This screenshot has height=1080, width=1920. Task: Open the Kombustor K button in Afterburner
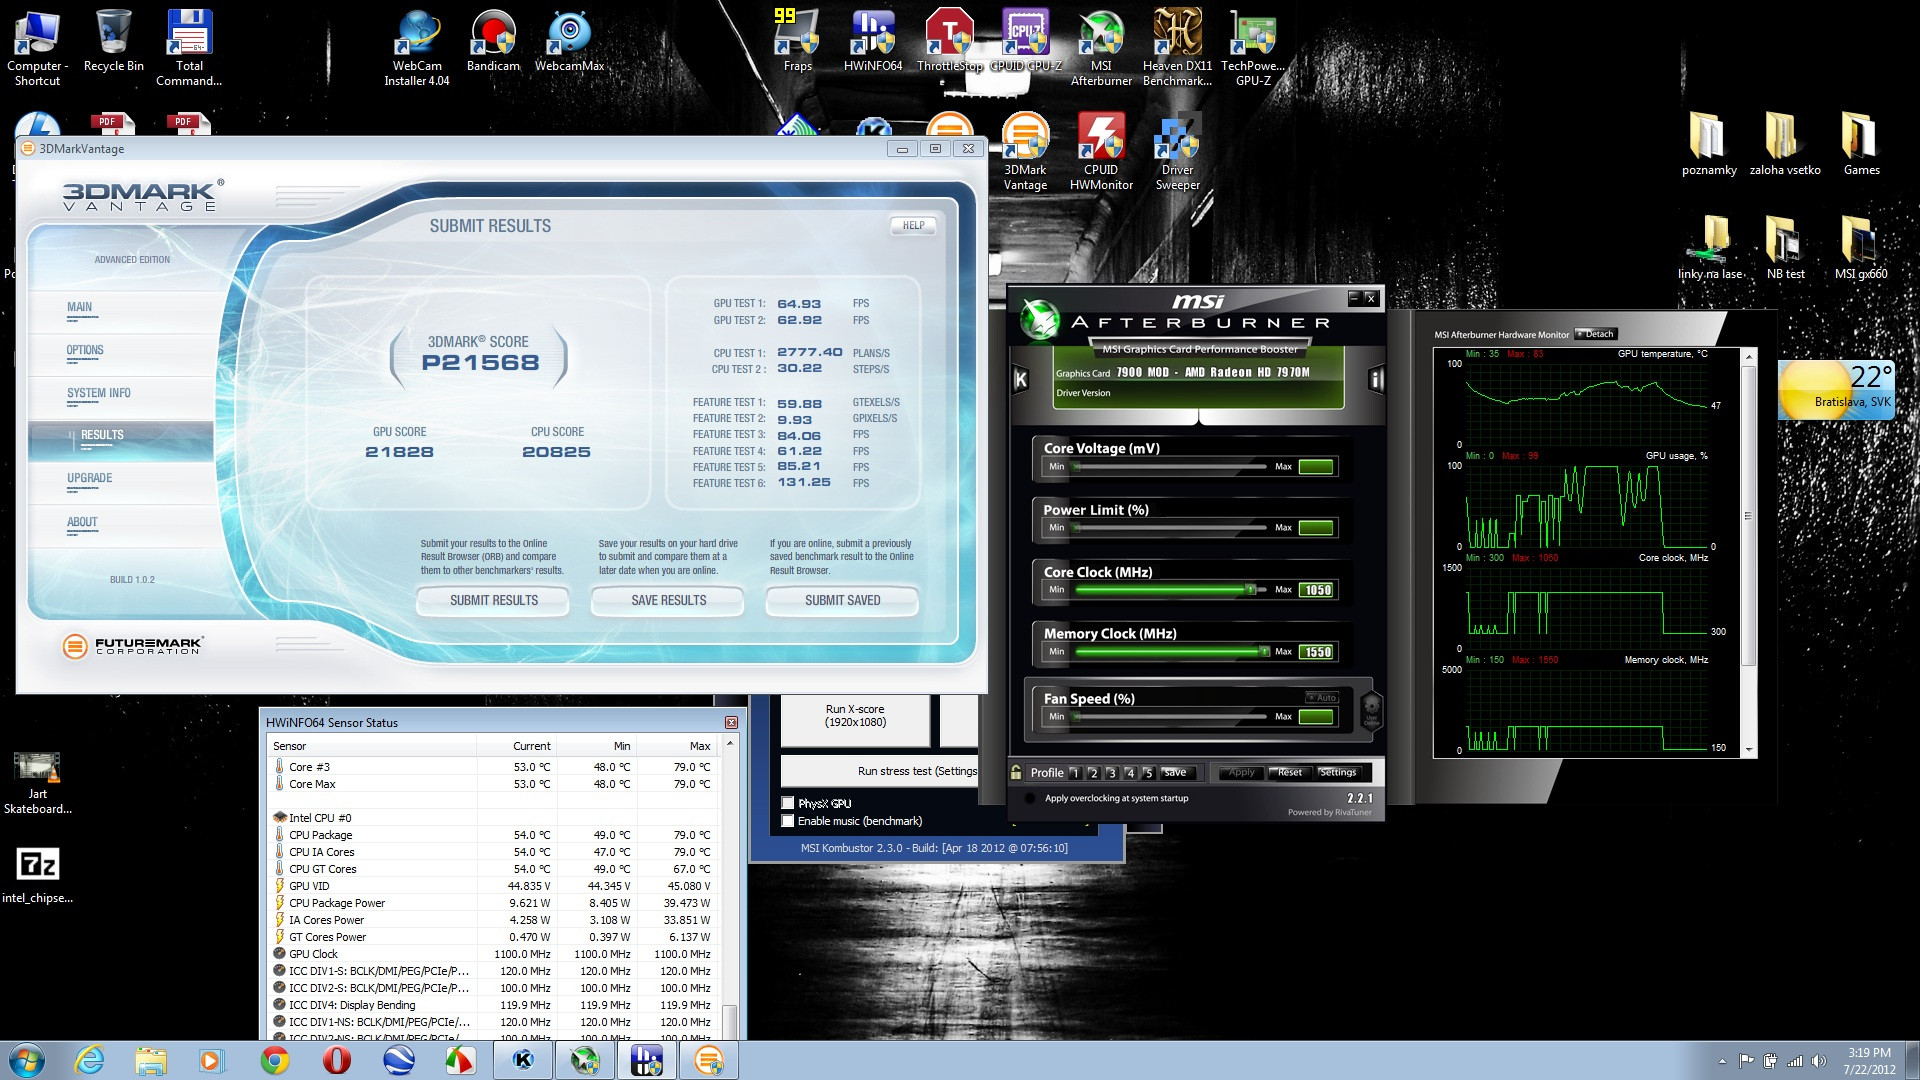(x=1020, y=379)
